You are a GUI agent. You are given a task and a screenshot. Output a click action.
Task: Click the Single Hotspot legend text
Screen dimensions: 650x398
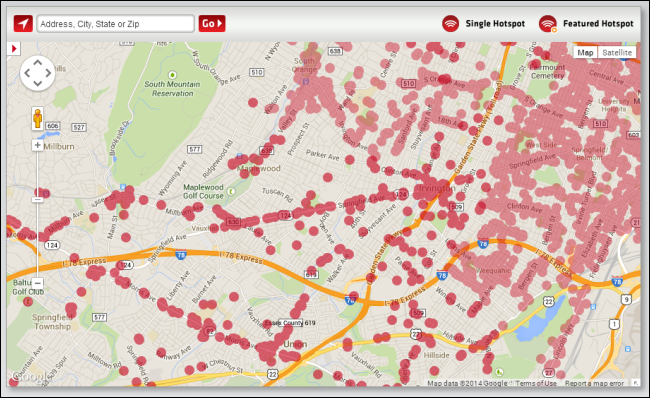click(x=495, y=24)
